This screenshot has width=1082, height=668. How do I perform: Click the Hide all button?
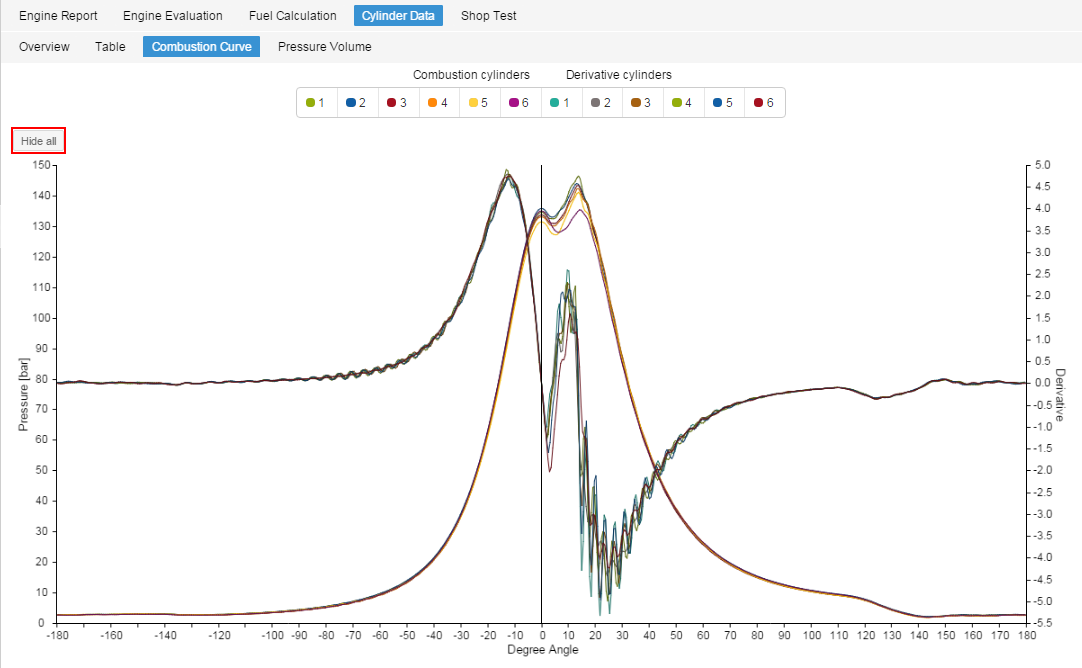click(x=37, y=140)
